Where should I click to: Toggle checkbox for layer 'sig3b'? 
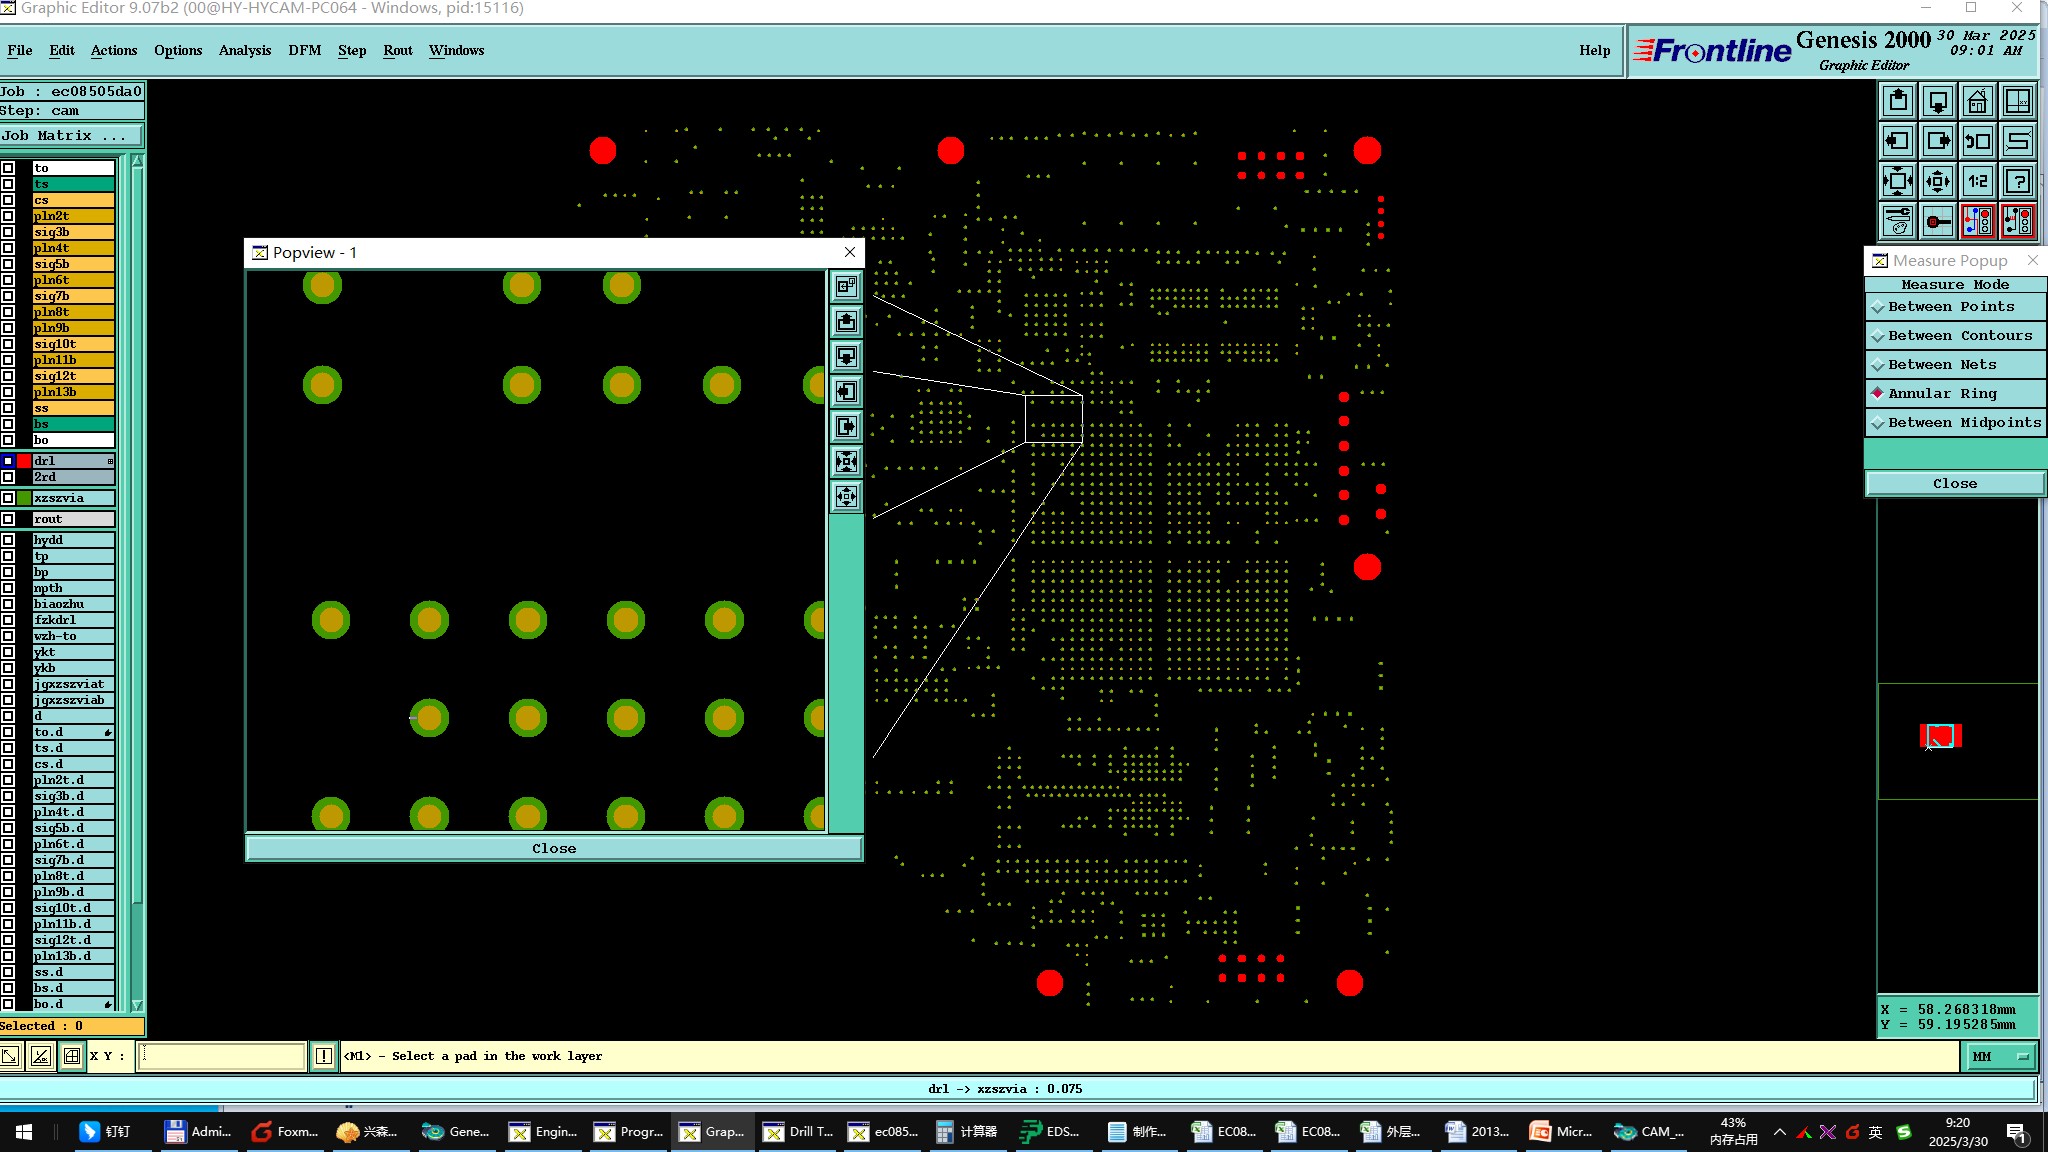pos(8,232)
